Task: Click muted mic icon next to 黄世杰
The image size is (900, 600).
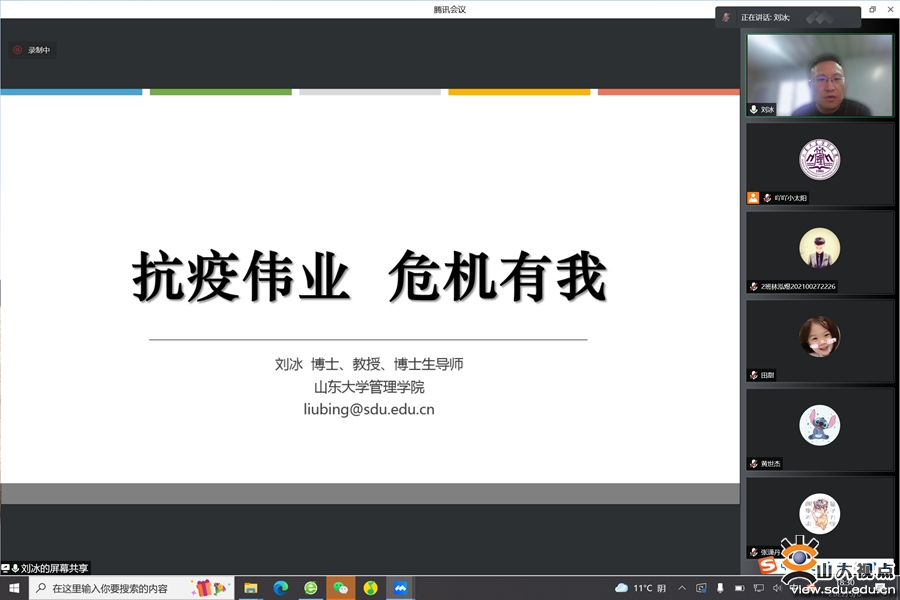Action: (753, 464)
